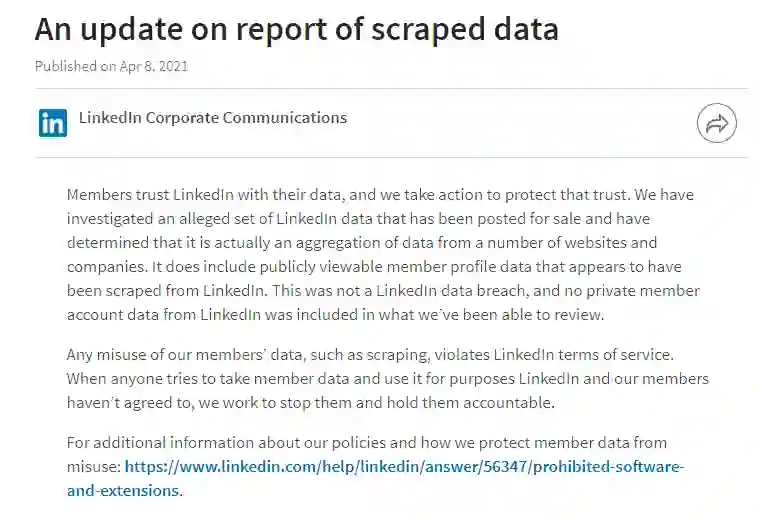Click the word 'misuse:' before the URL
This screenshot has height=520, width=760.
coord(93,466)
